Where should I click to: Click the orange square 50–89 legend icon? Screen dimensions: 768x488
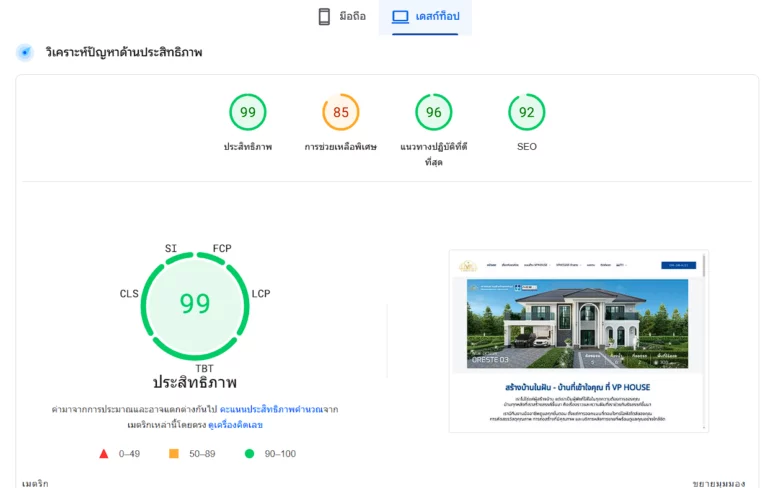coord(174,454)
